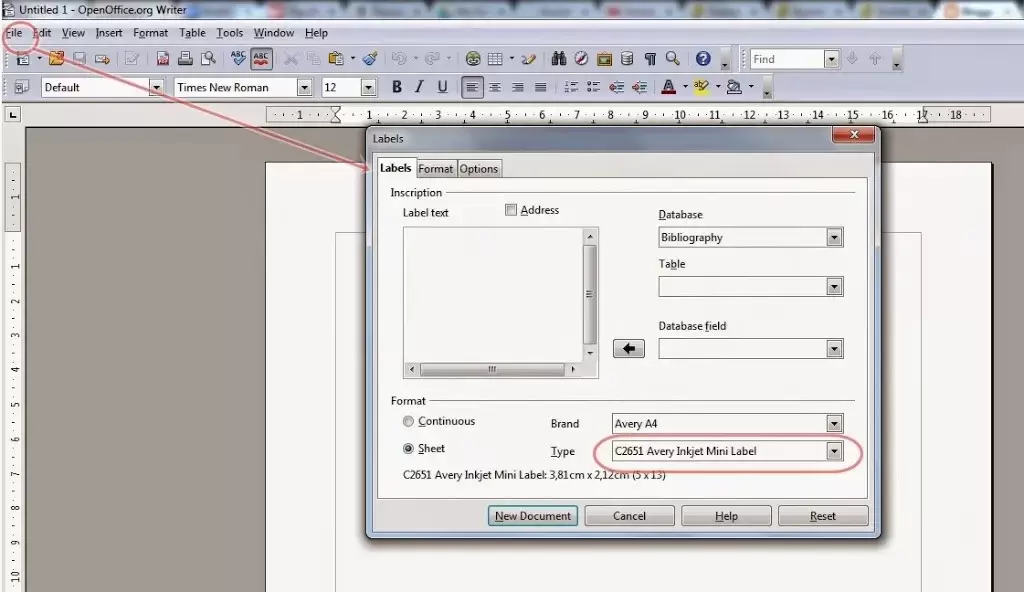The height and width of the screenshot is (592, 1024).
Task: Click the New Document button
Action: (x=532, y=516)
